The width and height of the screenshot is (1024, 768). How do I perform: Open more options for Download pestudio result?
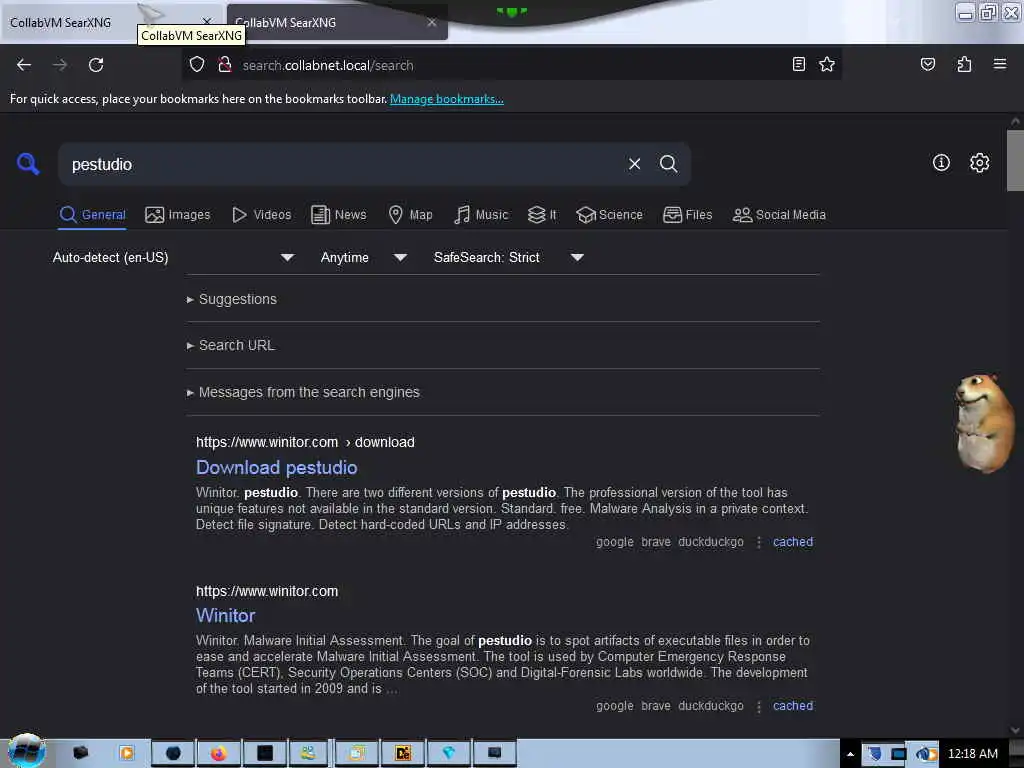pyautogui.click(x=758, y=542)
